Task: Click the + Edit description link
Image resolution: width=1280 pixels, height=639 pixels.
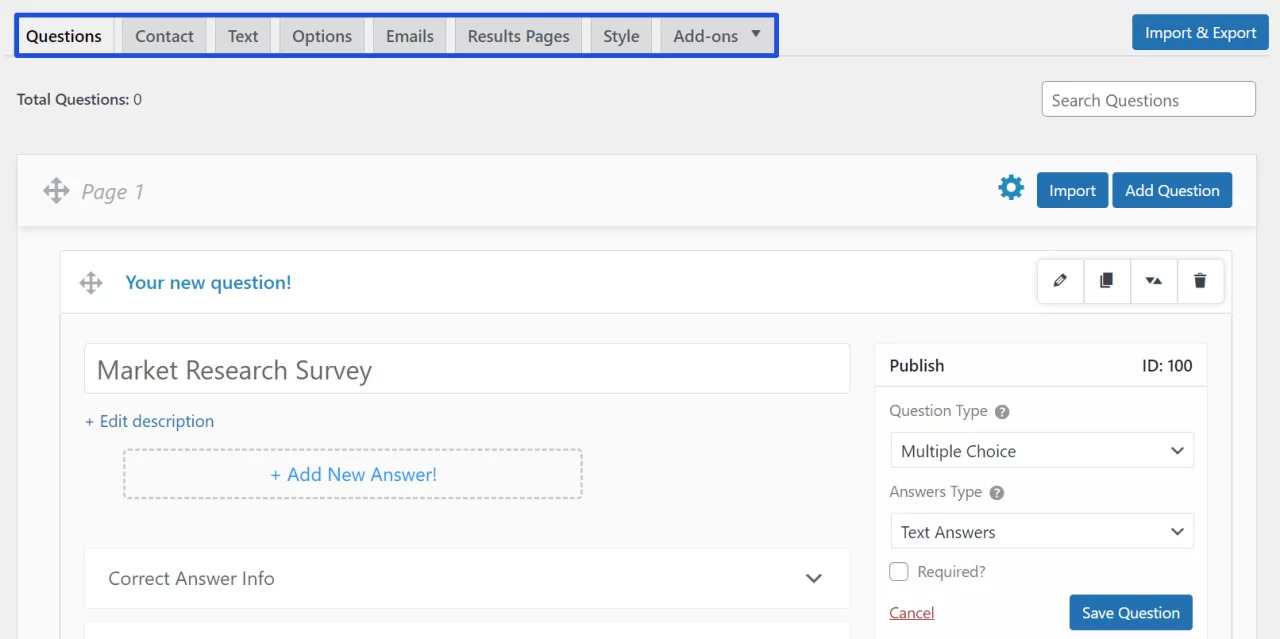Action: (x=149, y=421)
